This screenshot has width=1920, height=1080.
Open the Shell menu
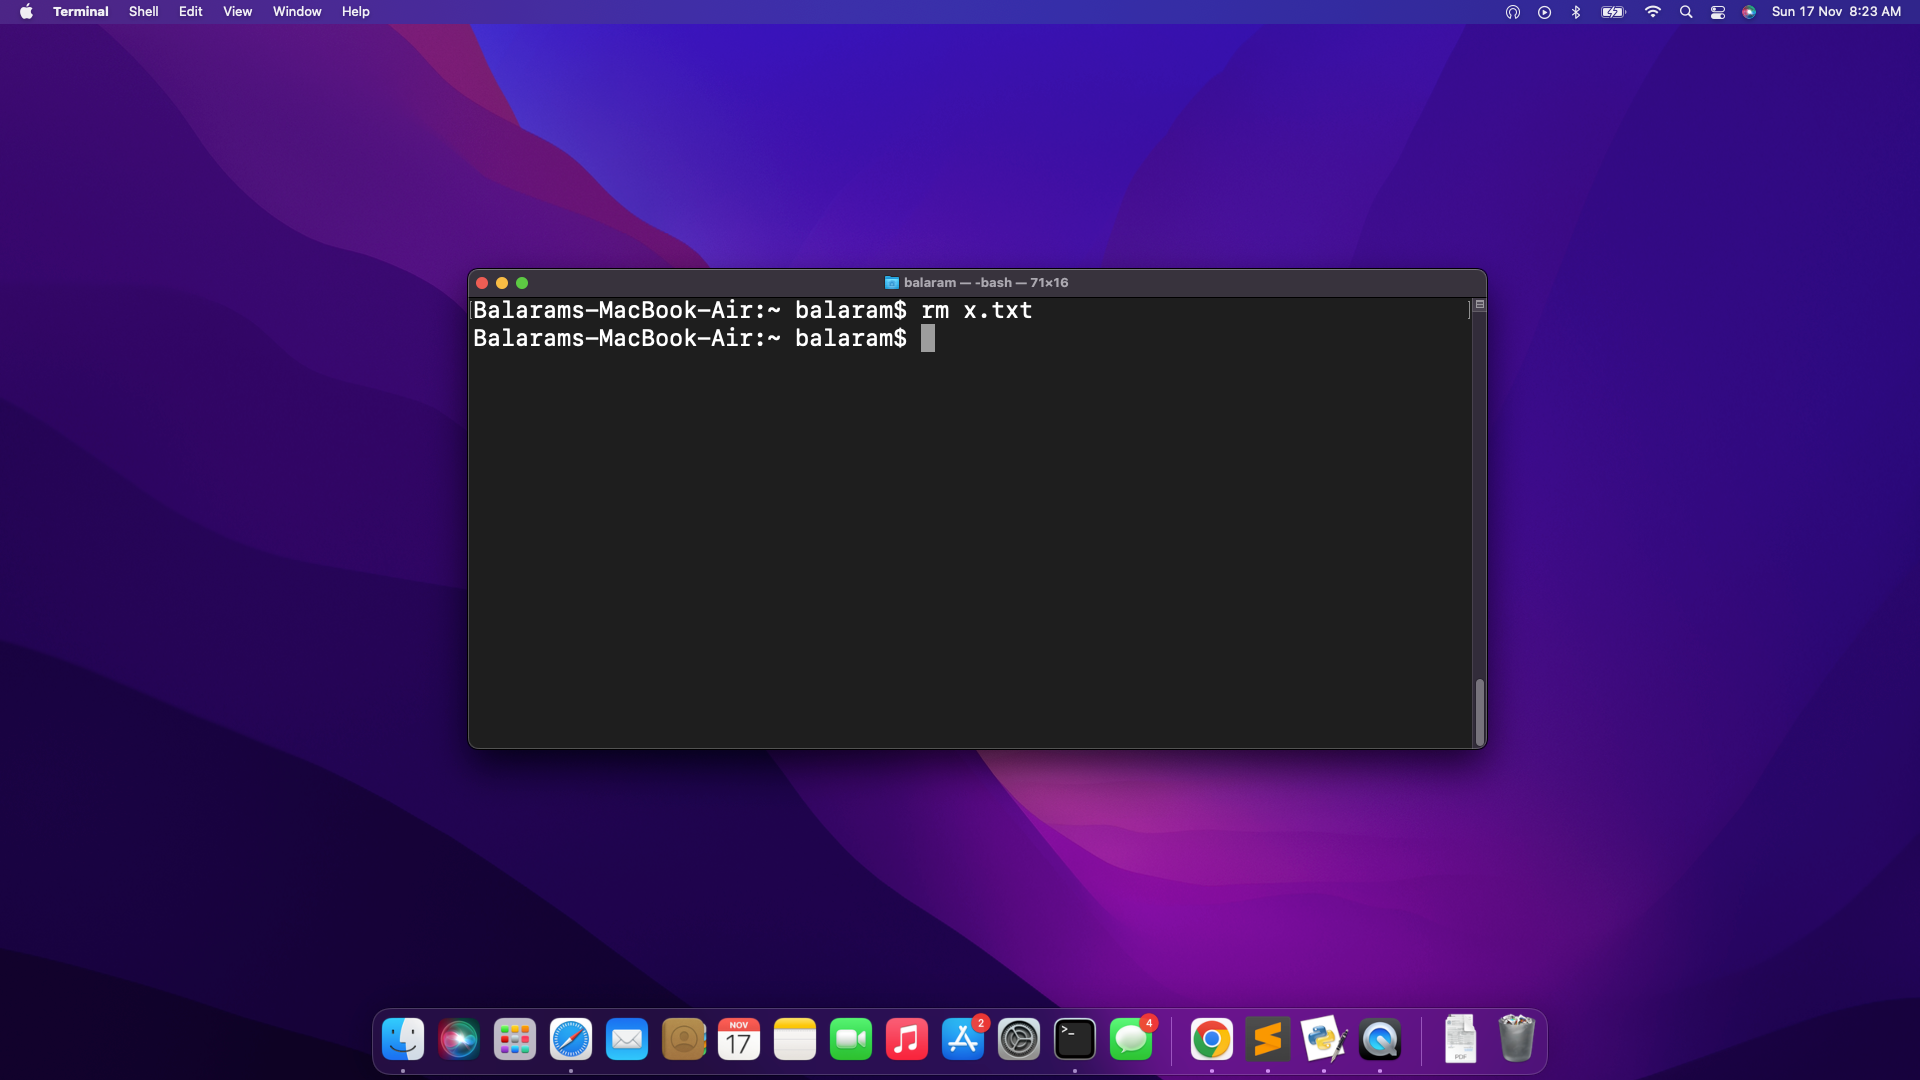pos(143,12)
